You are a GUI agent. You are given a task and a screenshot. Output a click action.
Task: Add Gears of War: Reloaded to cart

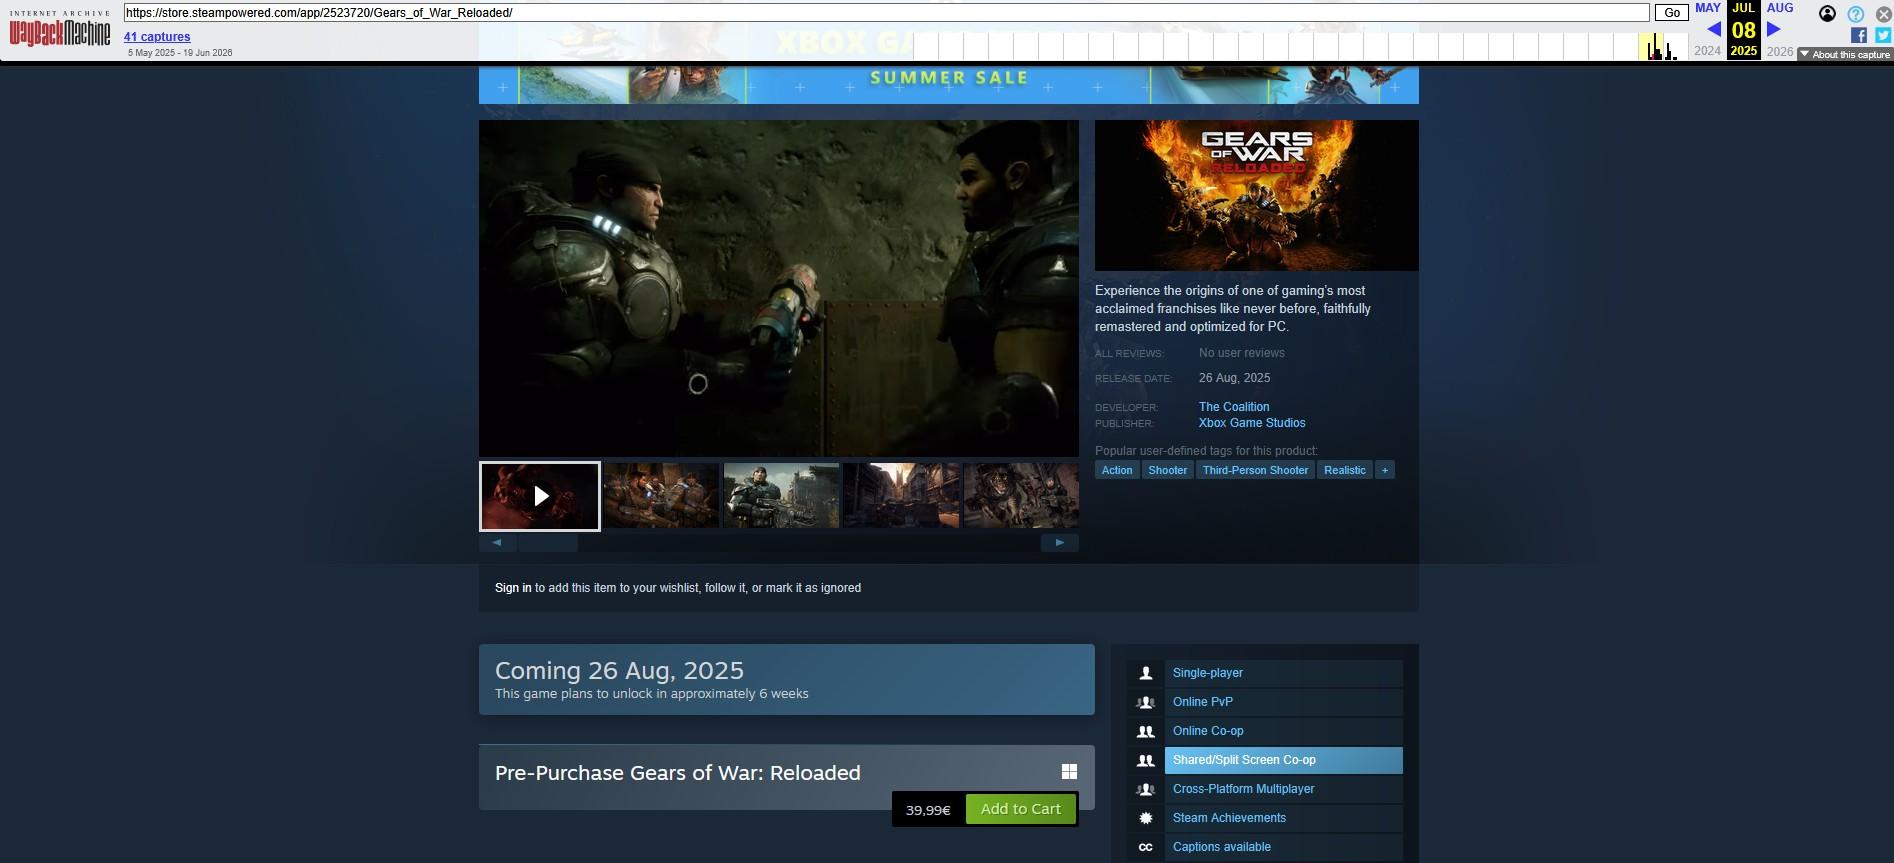pyautogui.click(x=1021, y=809)
